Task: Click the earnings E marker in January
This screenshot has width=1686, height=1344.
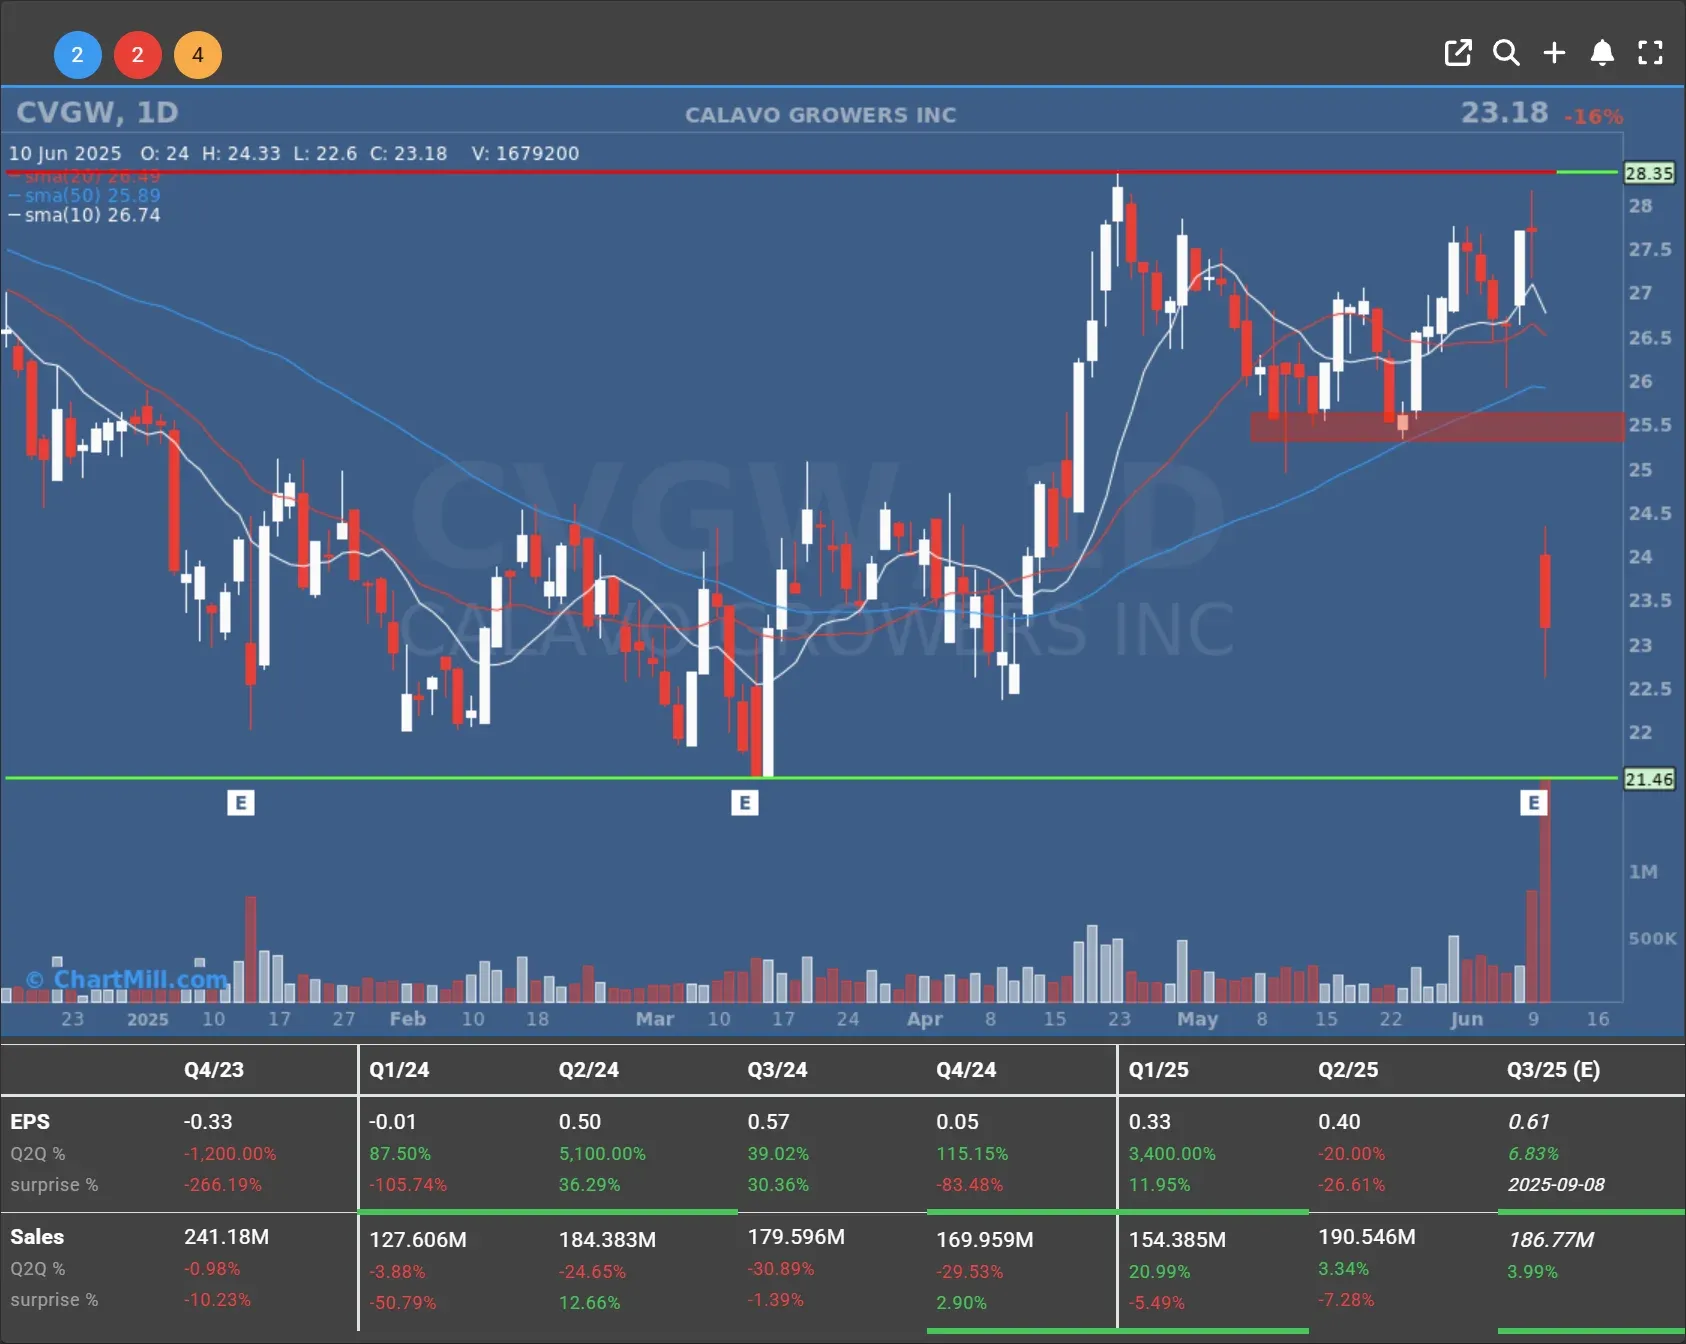Action: tap(241, 803)
